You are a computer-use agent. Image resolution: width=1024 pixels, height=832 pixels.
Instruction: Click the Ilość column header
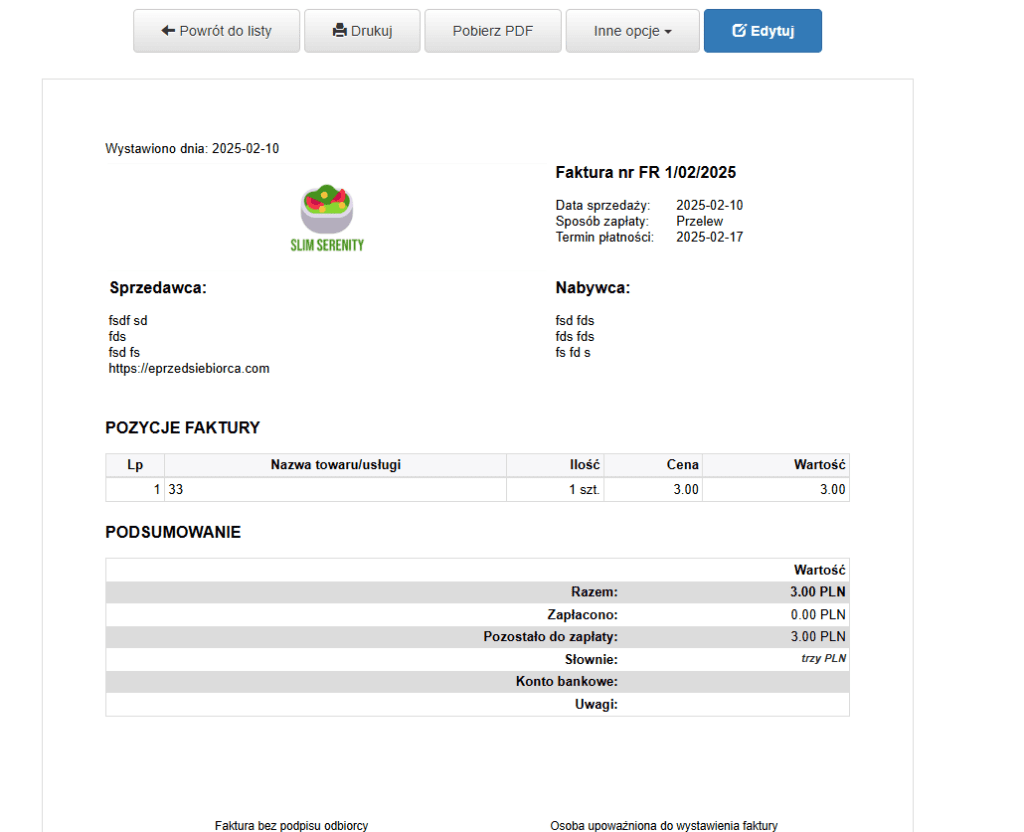click(x=584, y=465)
